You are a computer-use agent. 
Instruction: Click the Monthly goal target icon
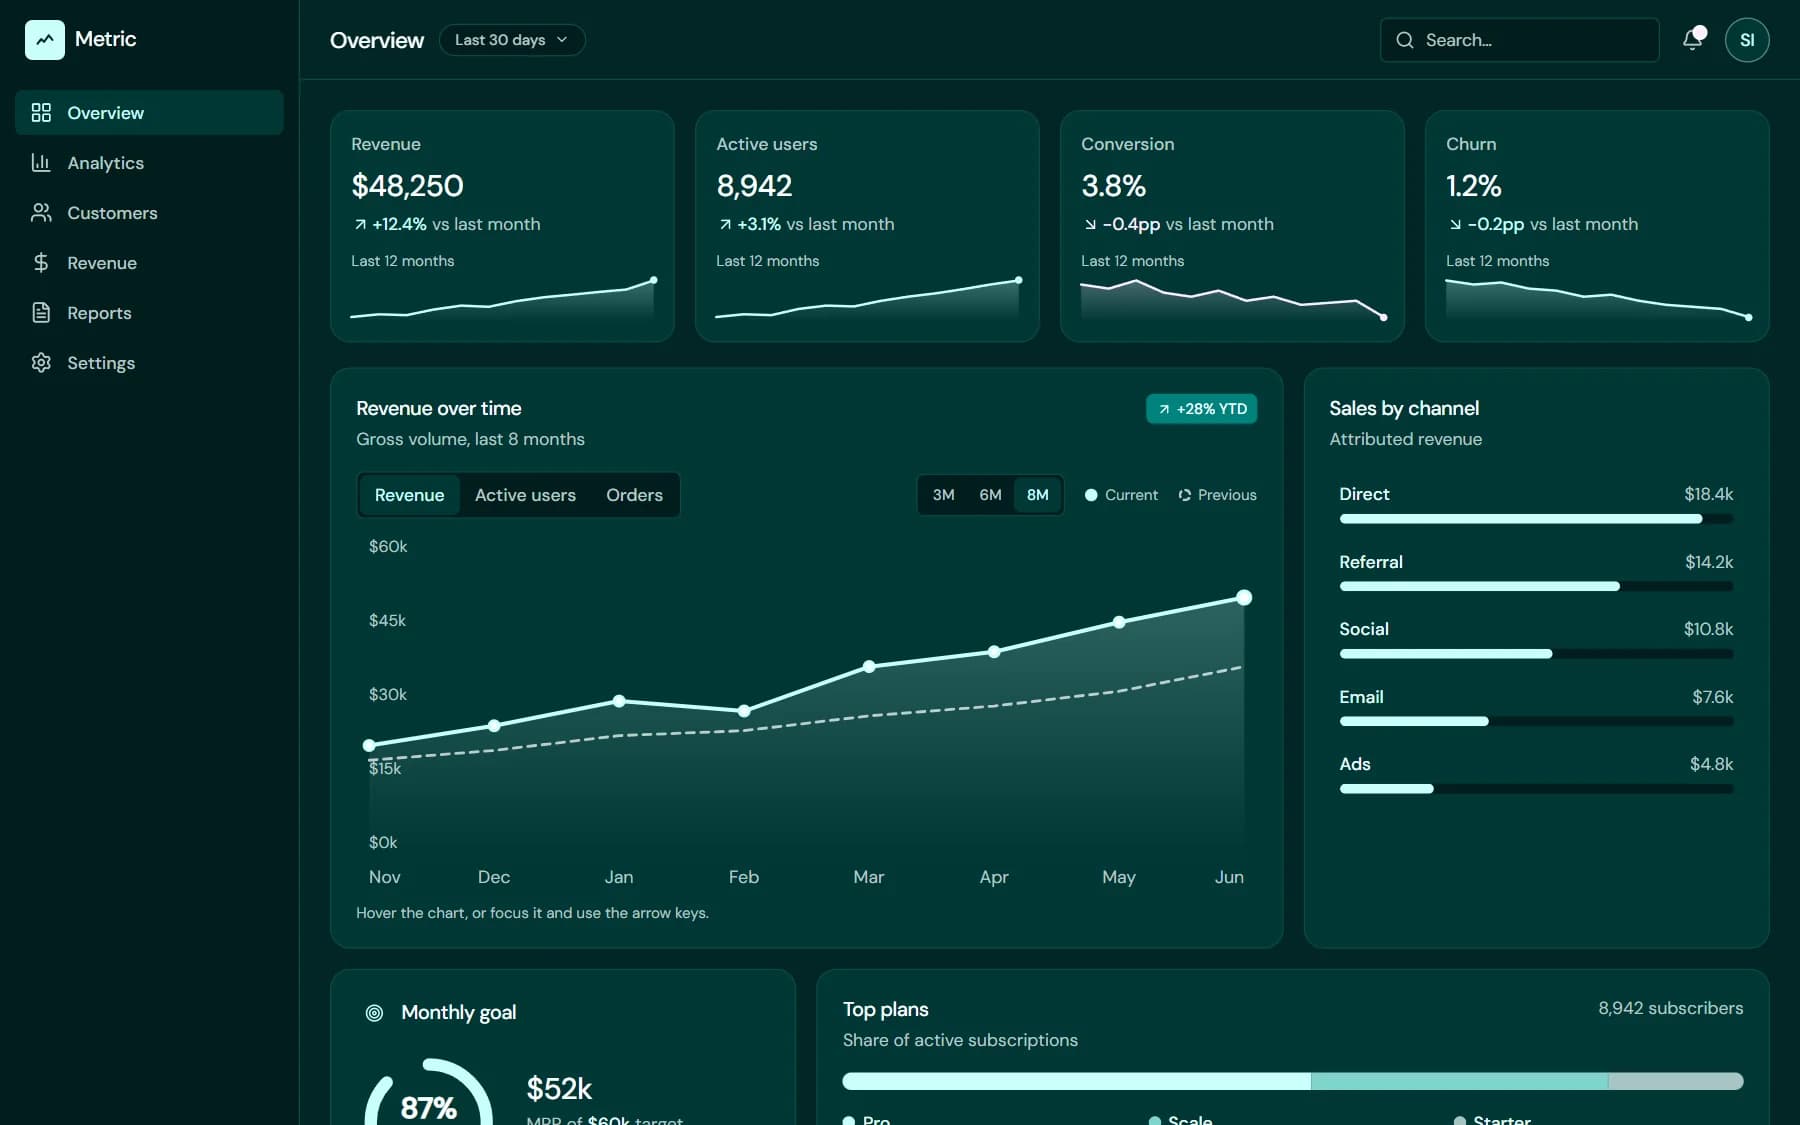click(x=374, y=1013)
